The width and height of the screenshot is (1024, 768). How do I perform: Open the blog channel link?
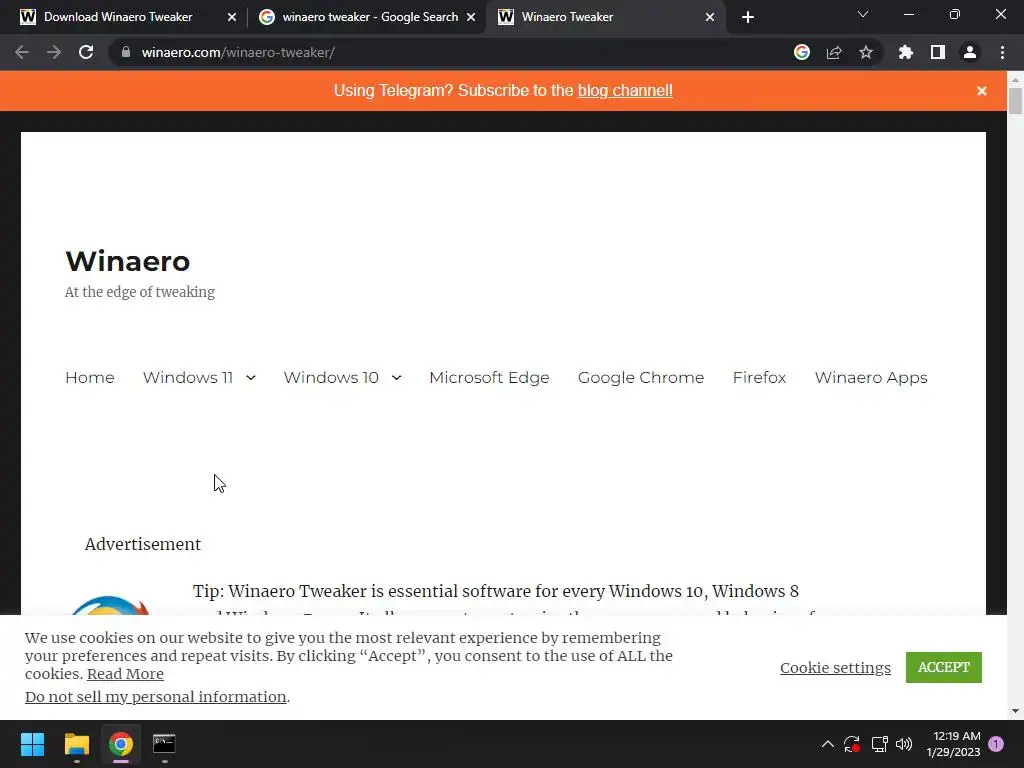[625, 90]
